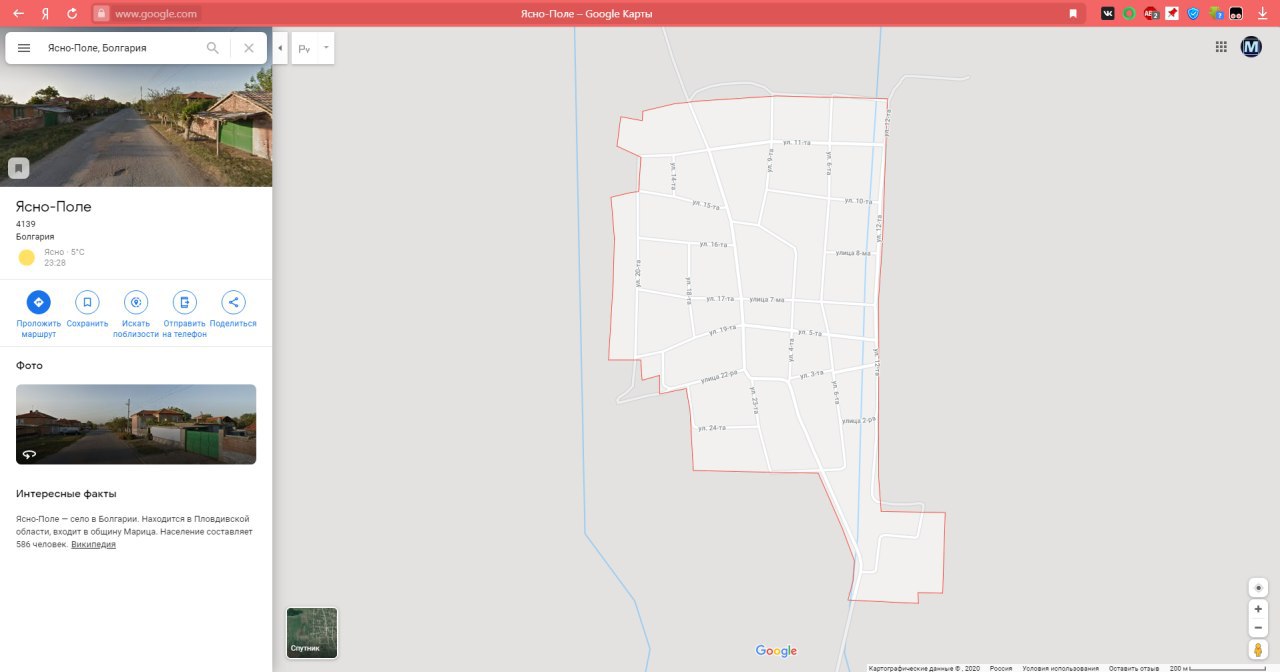This screenshot has width=1280, height=672.
Task: Click the search magnifier icon
Action: 212,48
